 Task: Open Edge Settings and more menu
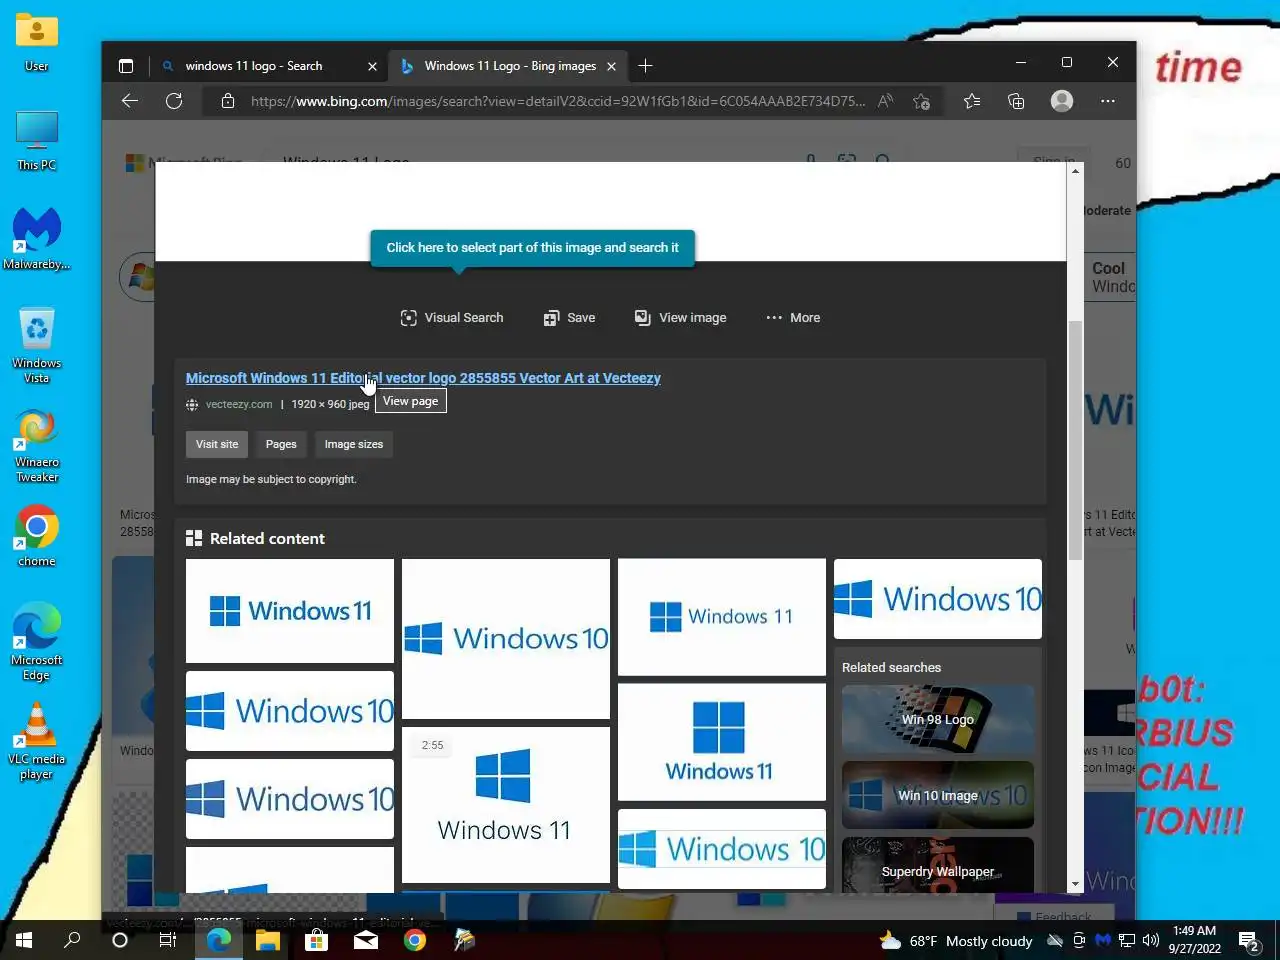pyautogui.click(x=1108, y=101)
